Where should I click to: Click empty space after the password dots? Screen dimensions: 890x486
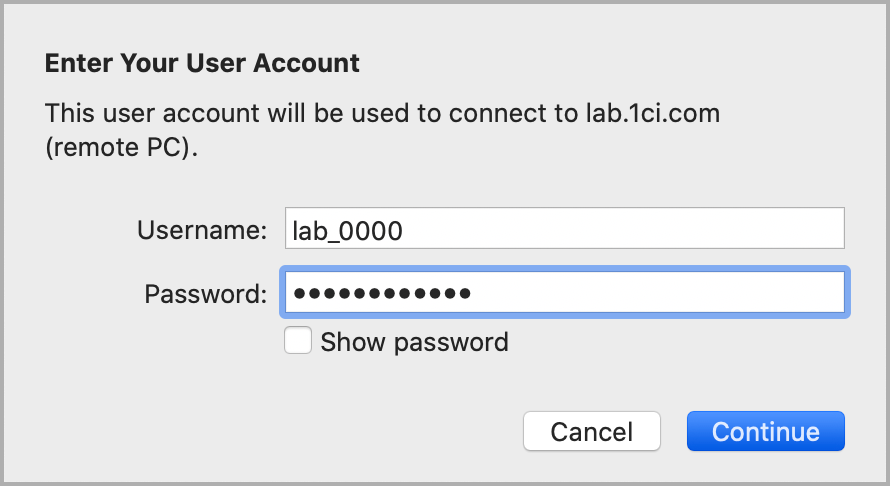tap(650, 293)
